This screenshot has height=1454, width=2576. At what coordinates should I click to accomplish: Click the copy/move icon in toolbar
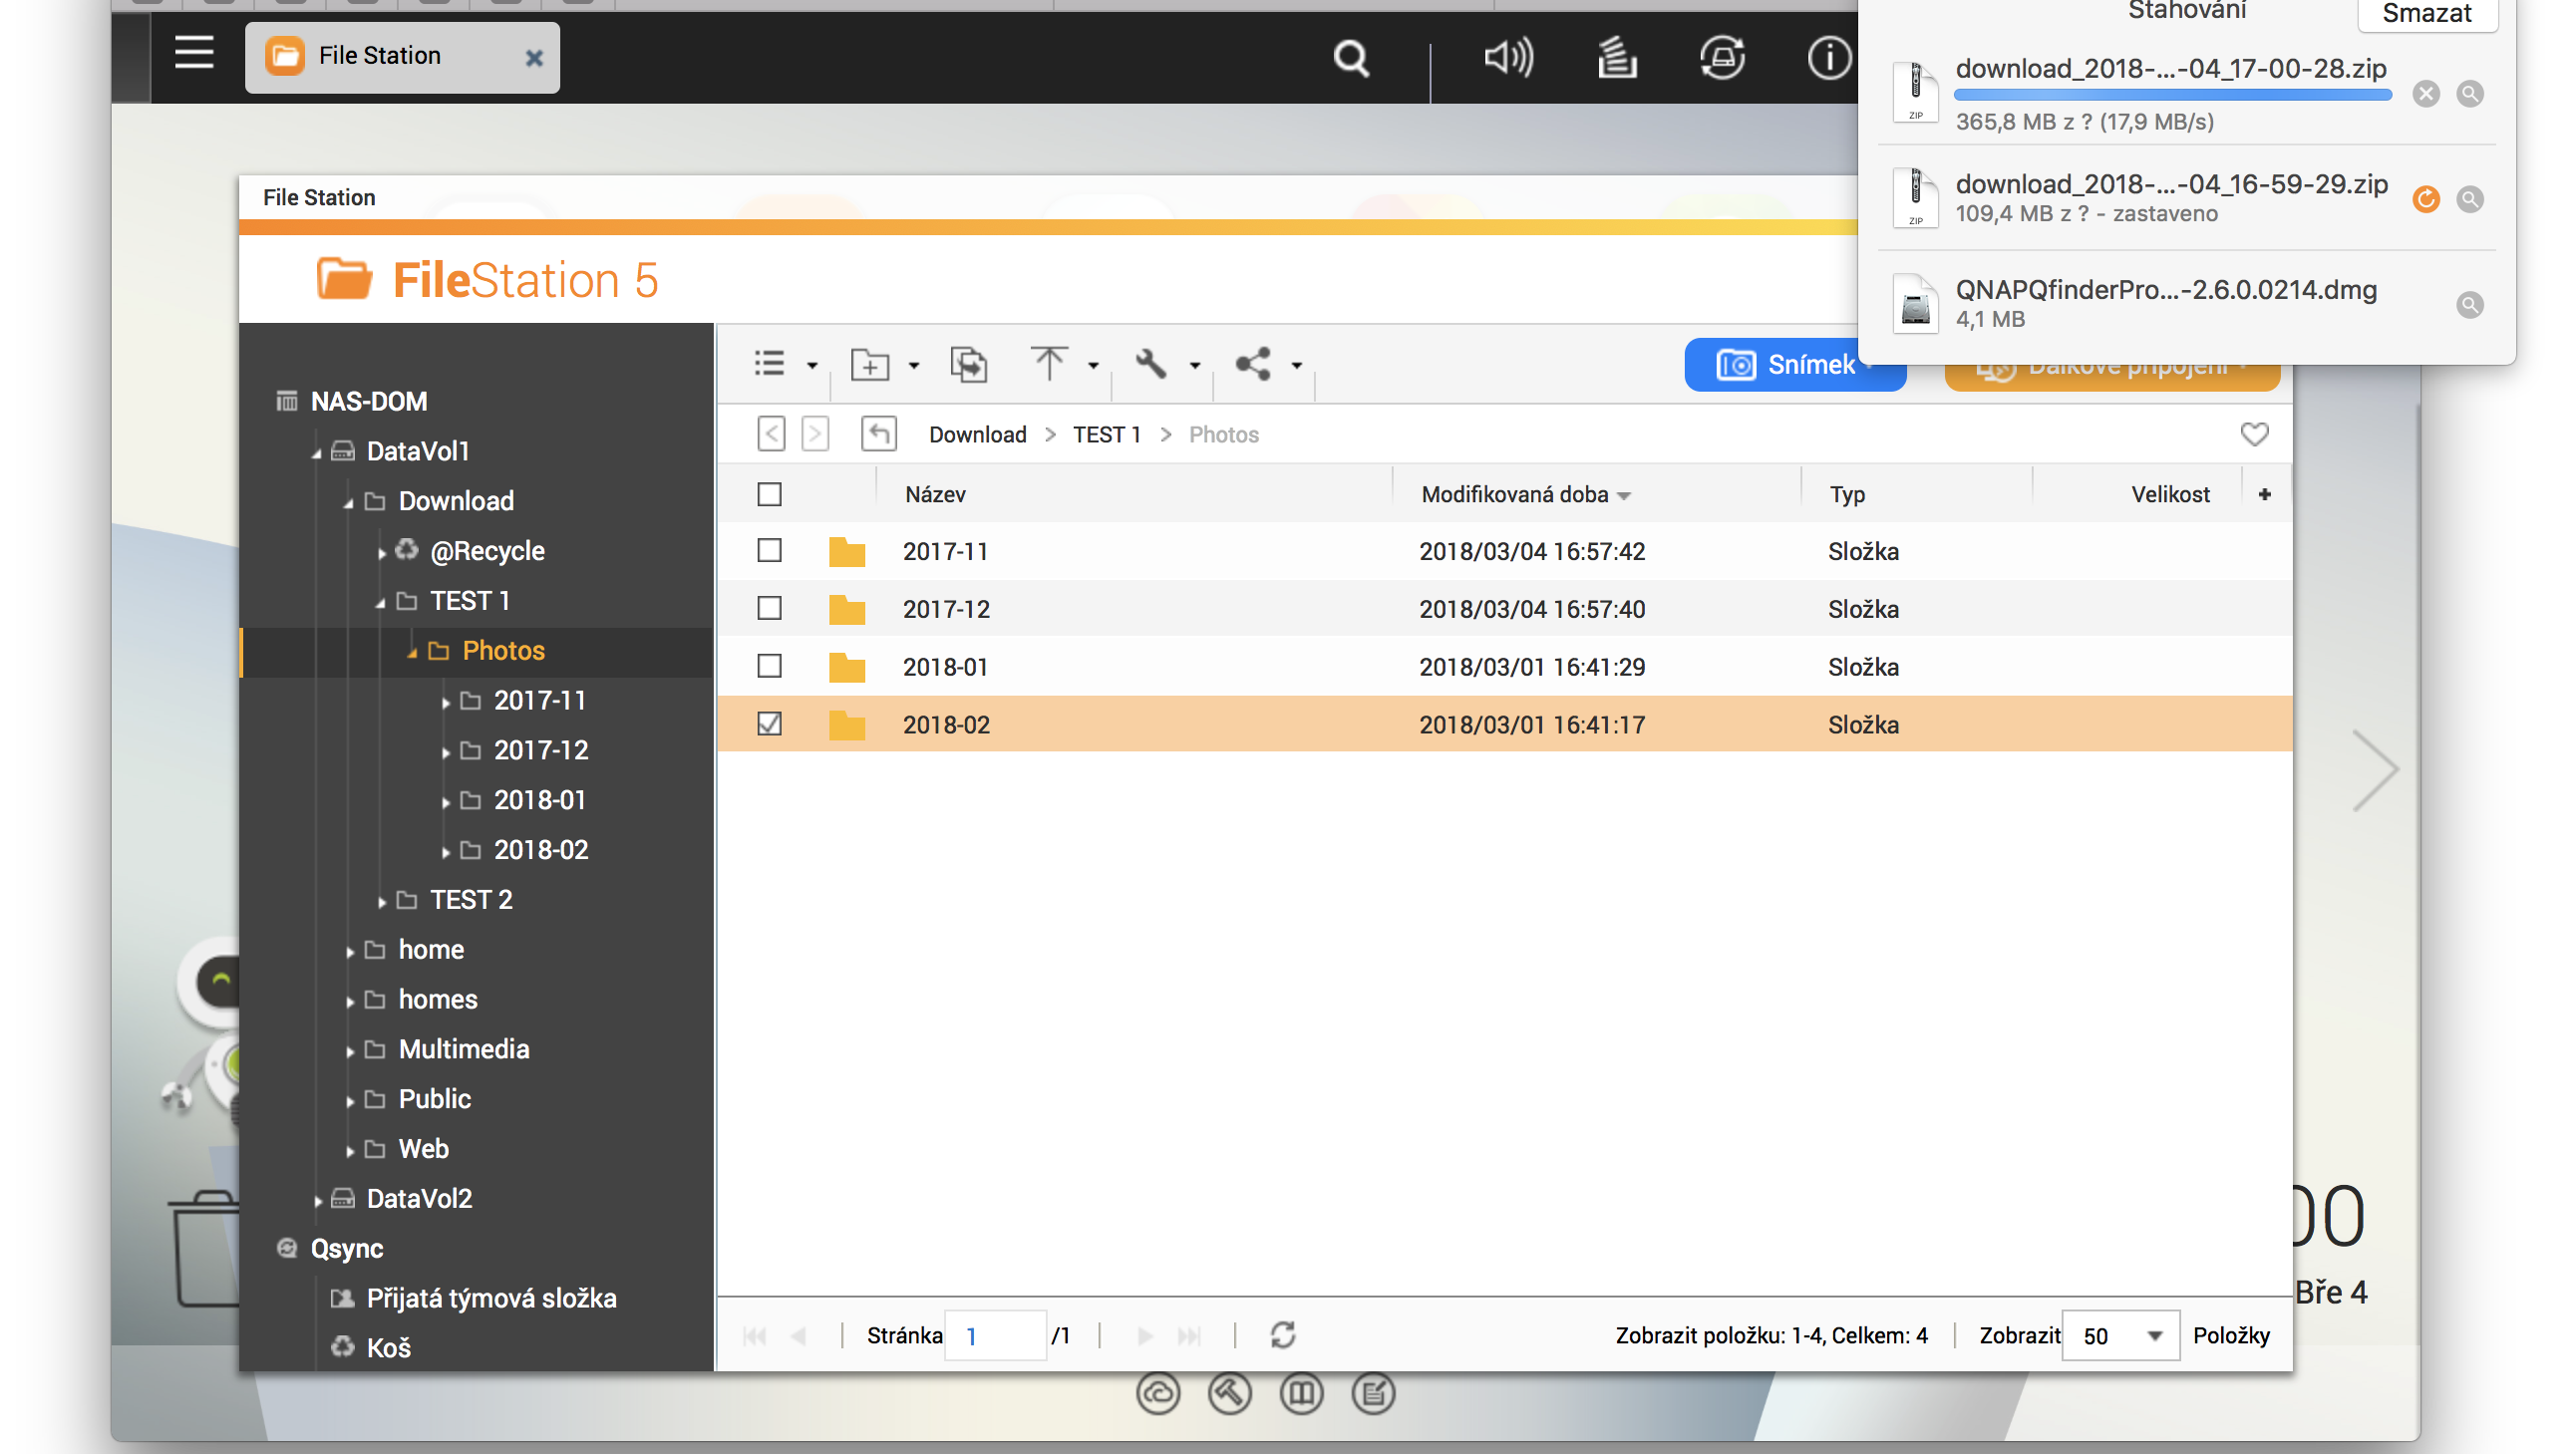coord(968,364)
